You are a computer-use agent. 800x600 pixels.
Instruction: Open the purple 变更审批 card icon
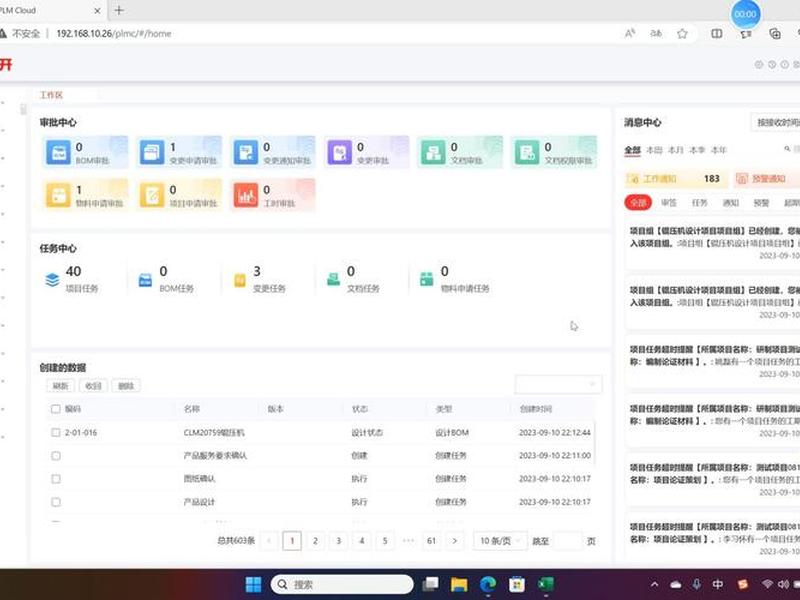tap(340, 152)
